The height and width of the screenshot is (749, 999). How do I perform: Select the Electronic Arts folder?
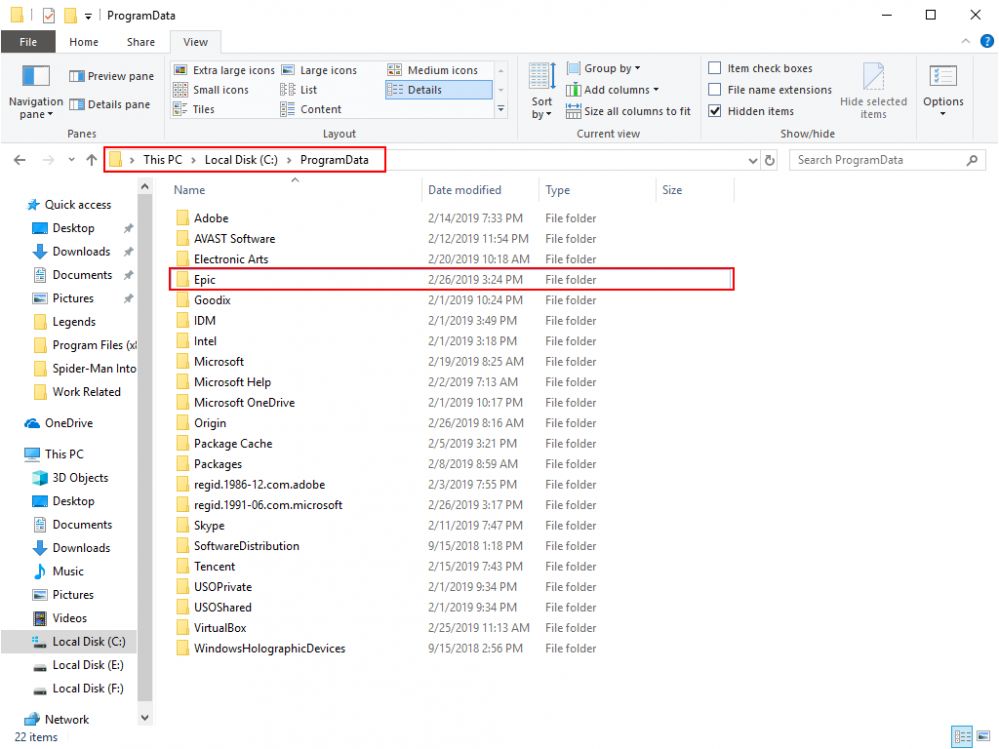coord(452,259)
